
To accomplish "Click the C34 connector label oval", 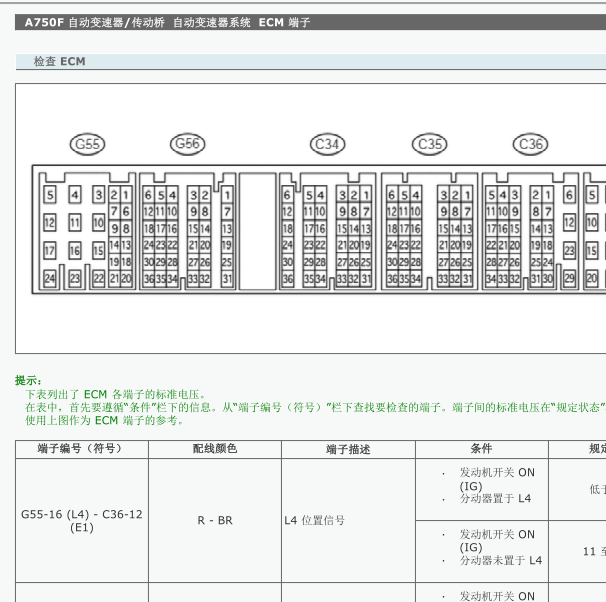I will [x=327, y=144].
